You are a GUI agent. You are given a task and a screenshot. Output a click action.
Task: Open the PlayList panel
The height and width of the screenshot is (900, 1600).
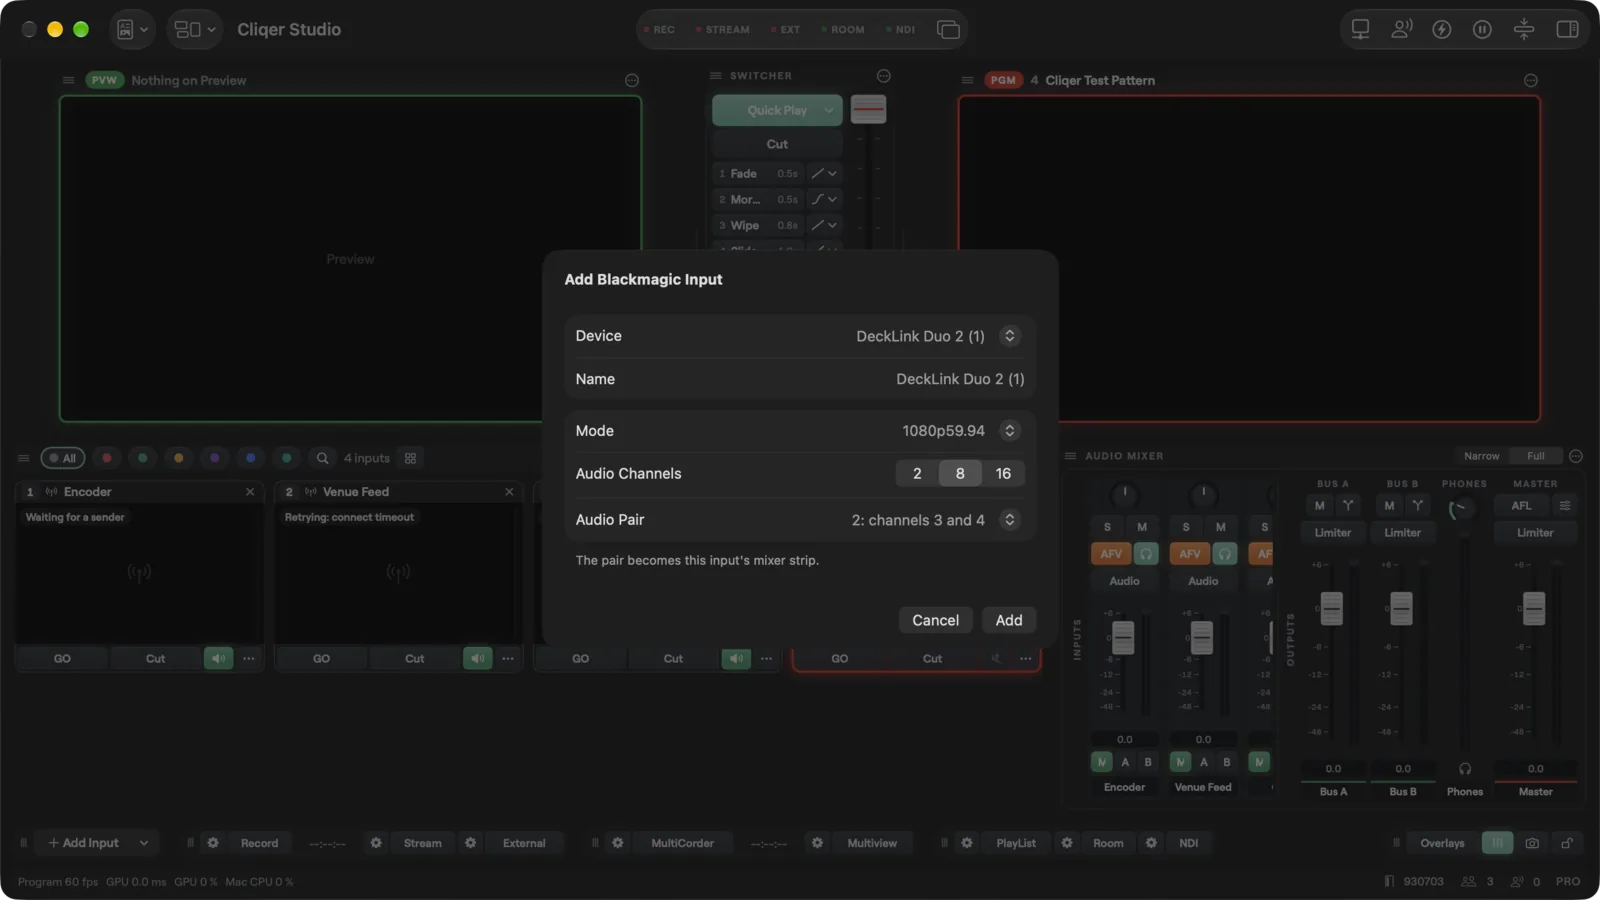tap(1016, 843)
